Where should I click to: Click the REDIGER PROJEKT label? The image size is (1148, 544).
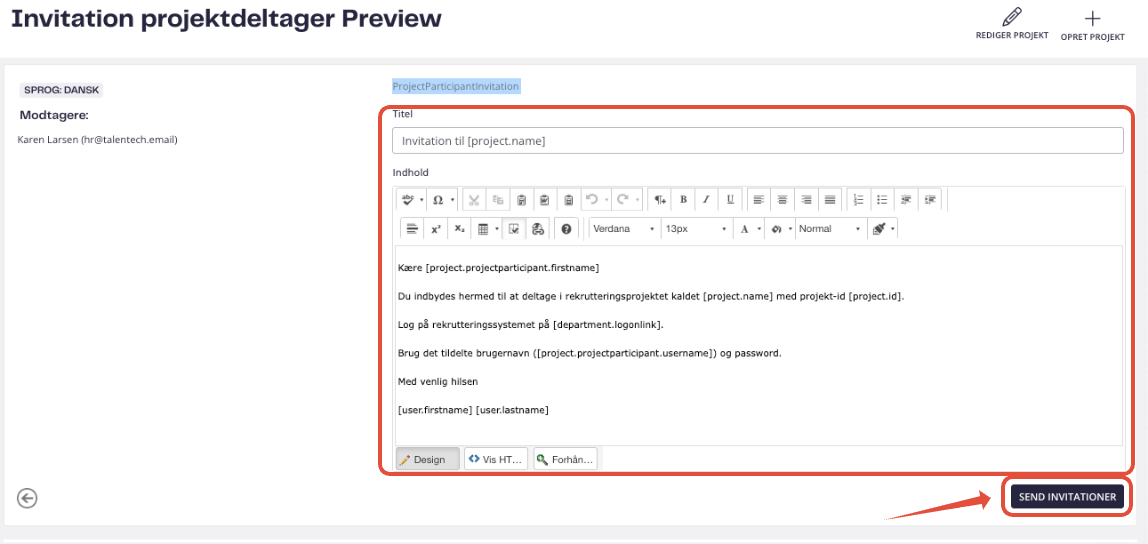[x=1012, y=36]
